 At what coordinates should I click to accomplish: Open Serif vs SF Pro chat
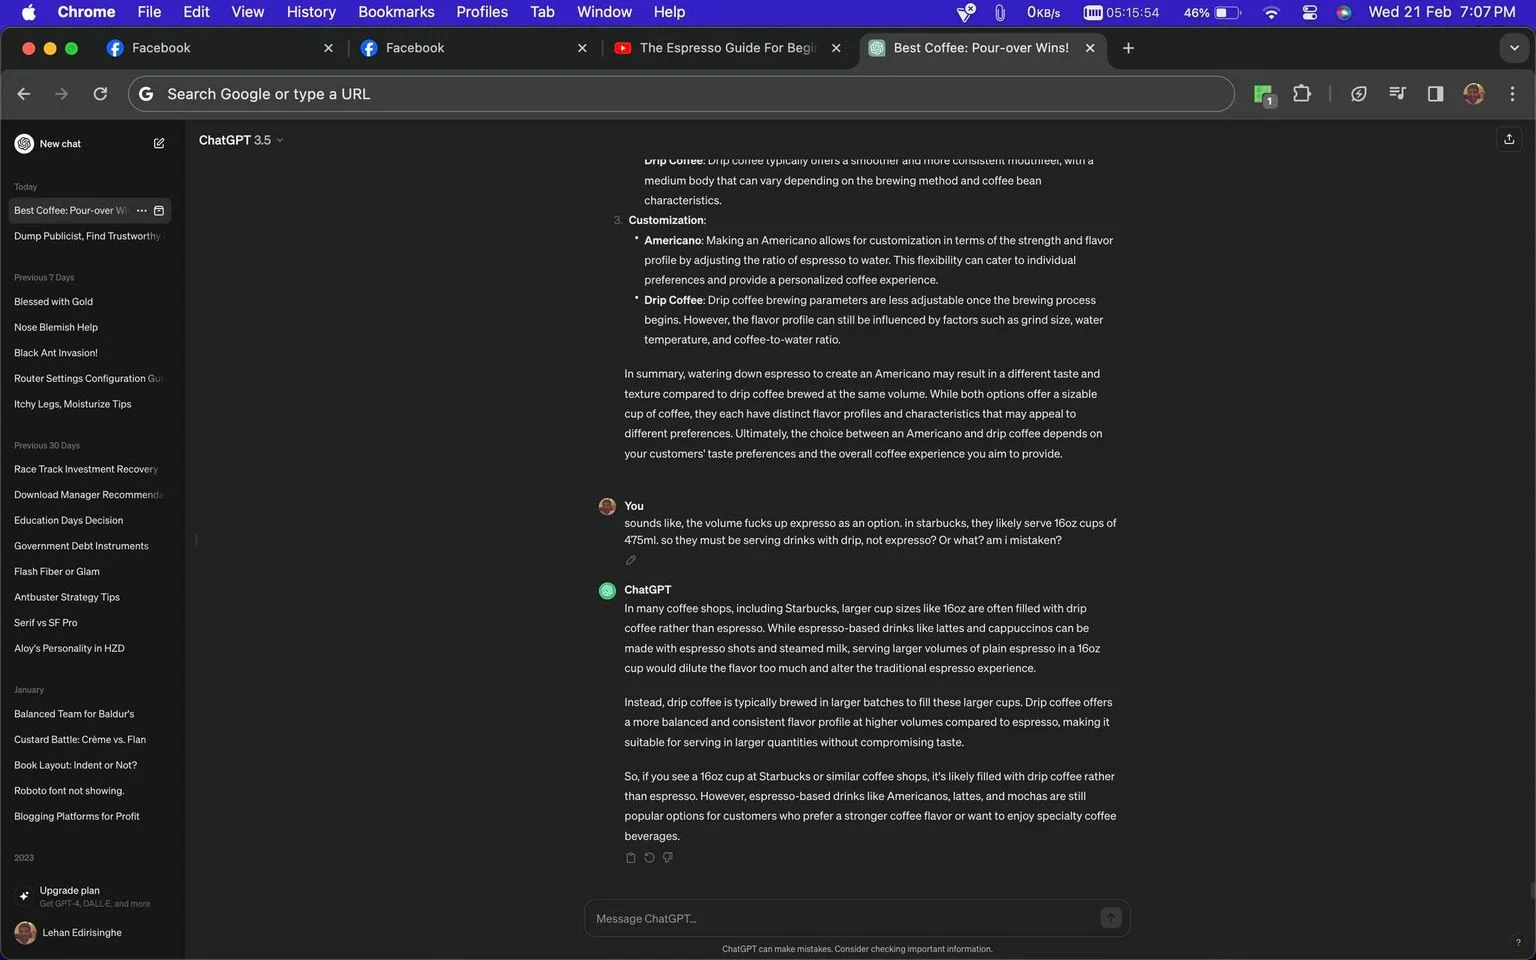pyautogui.click(x=46, y=623)
